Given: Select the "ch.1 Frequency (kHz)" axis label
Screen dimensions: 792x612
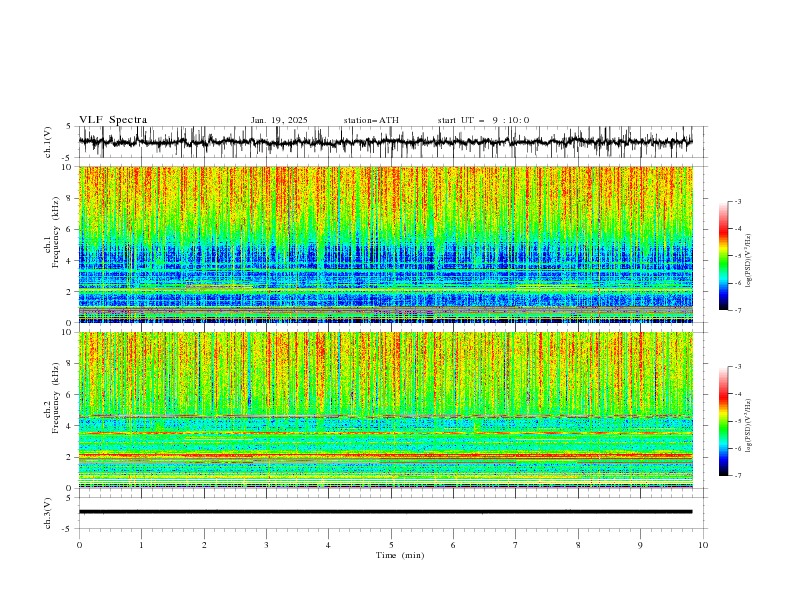Looking at the screenshot, I should [x=52, y=231].
